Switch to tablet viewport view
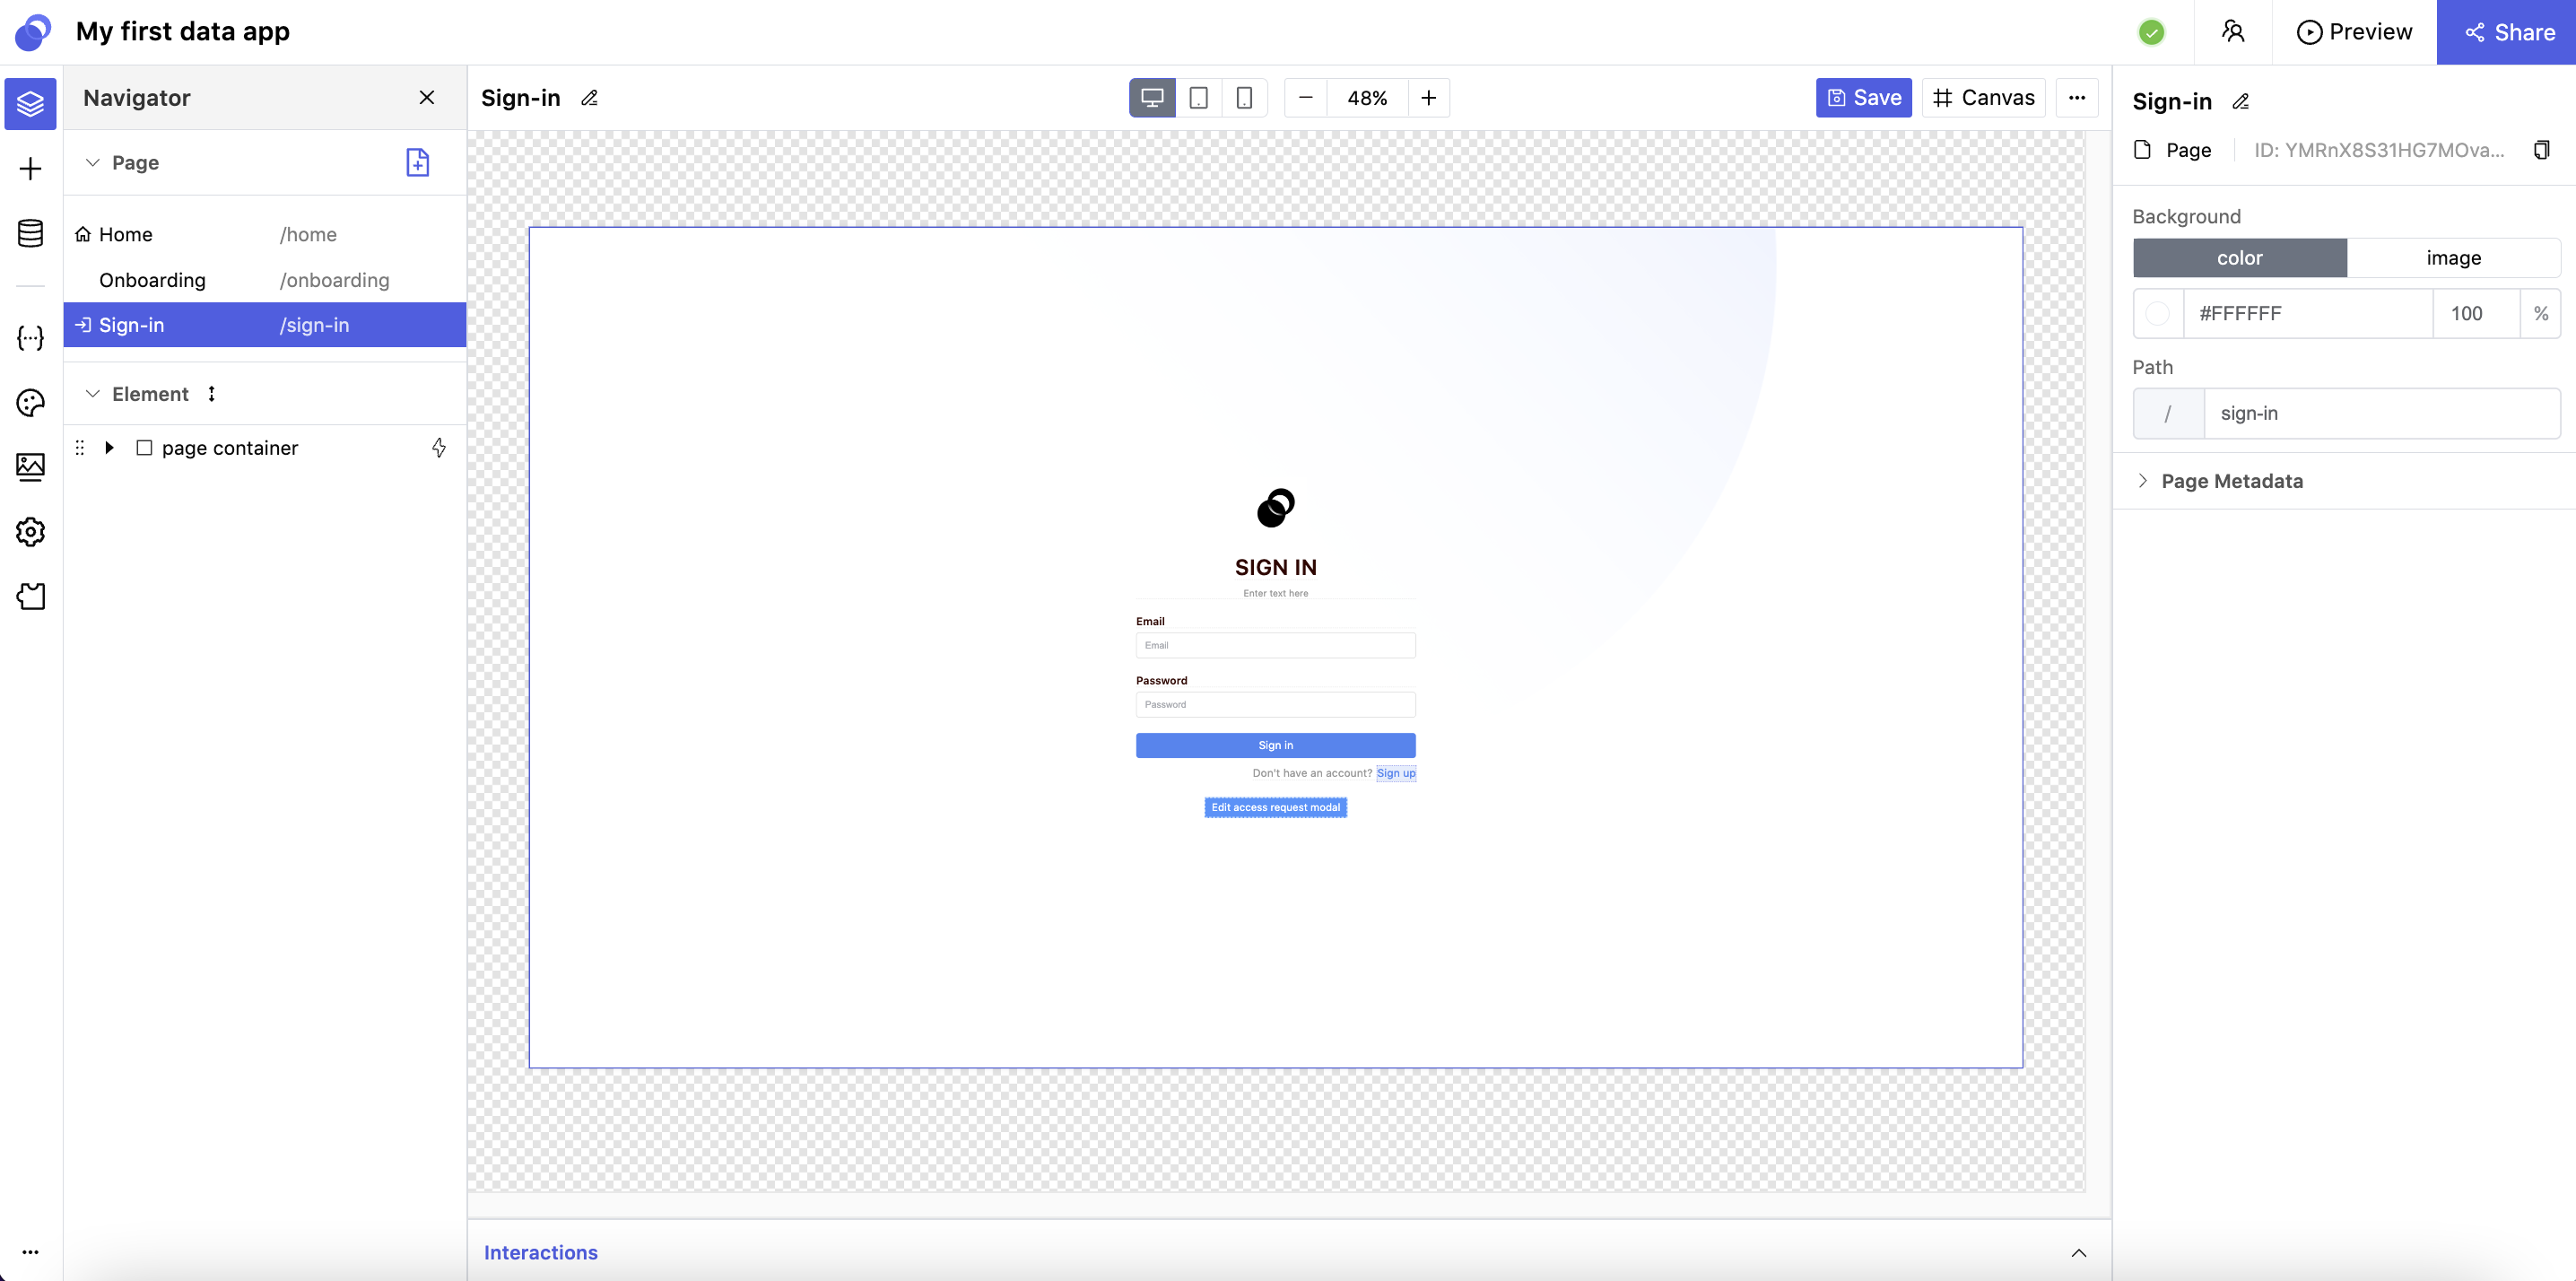2576x1281 pixels. tap(1198, 98)
